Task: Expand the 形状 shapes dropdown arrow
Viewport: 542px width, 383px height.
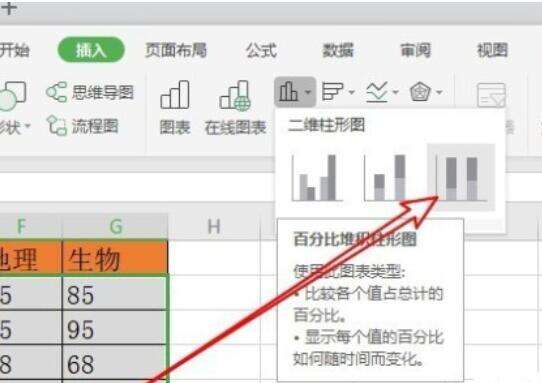Action: coord(28,126)
